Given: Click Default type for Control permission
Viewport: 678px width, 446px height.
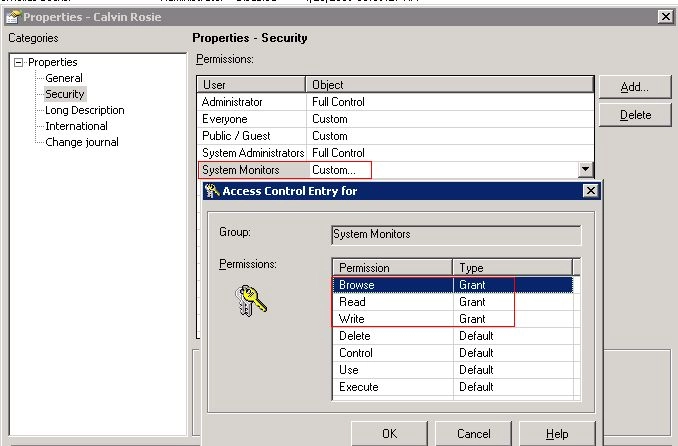Looking at the screenshot, I should pos(476,353).
